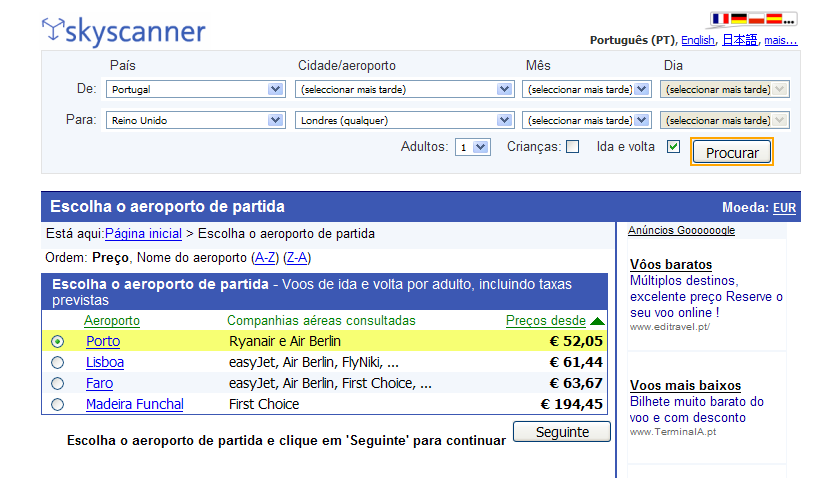Click the € 61,44 price for Lisboa

(576, 363)
